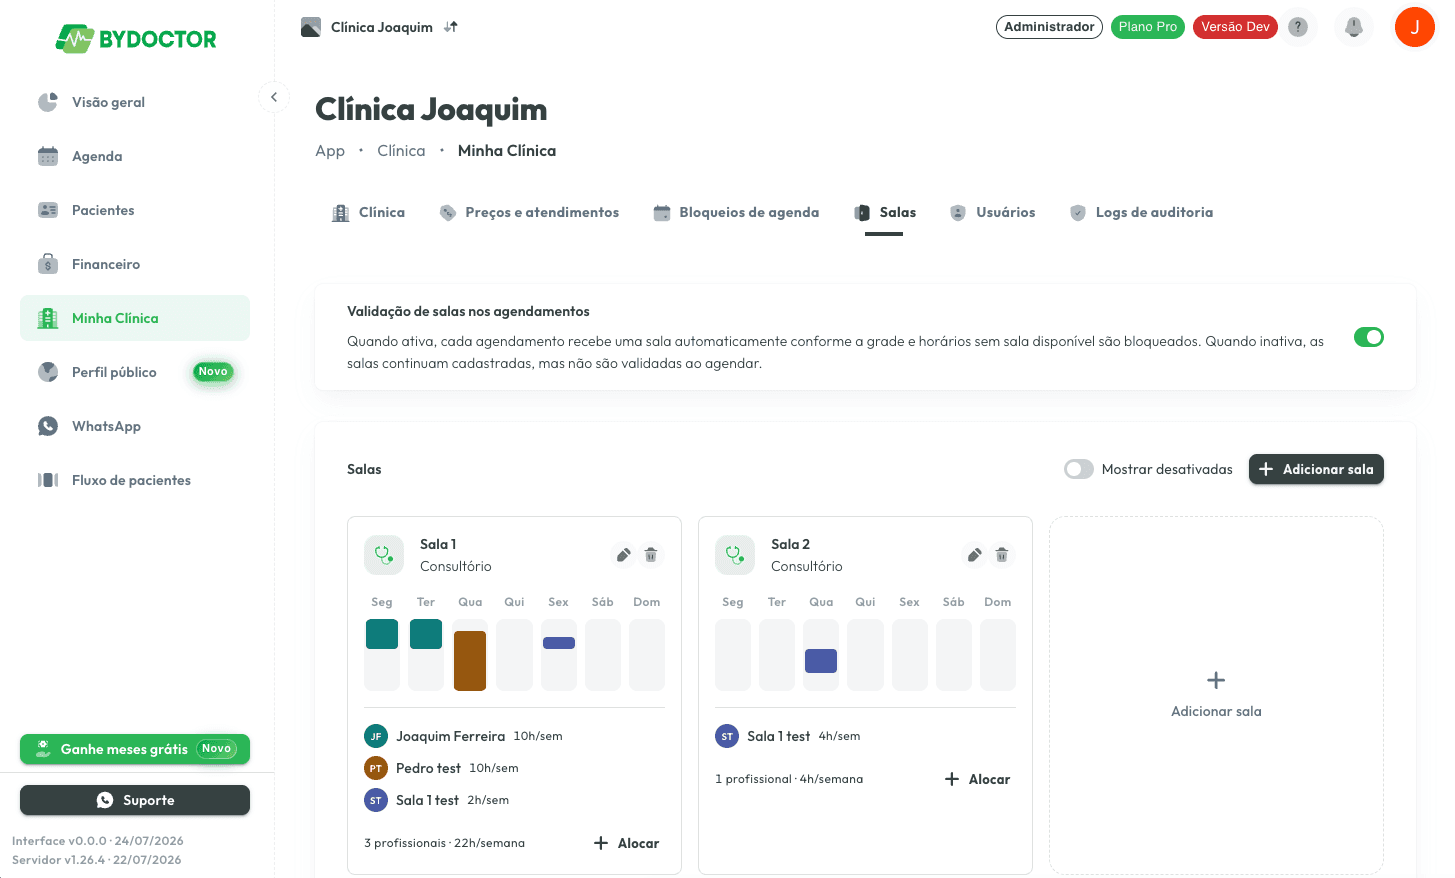This screenshot has height=878, width=1455.
Task: Switch clinic using the Clínica Joaquim selector
Action: pyautogui.click(x=380, y=27)
